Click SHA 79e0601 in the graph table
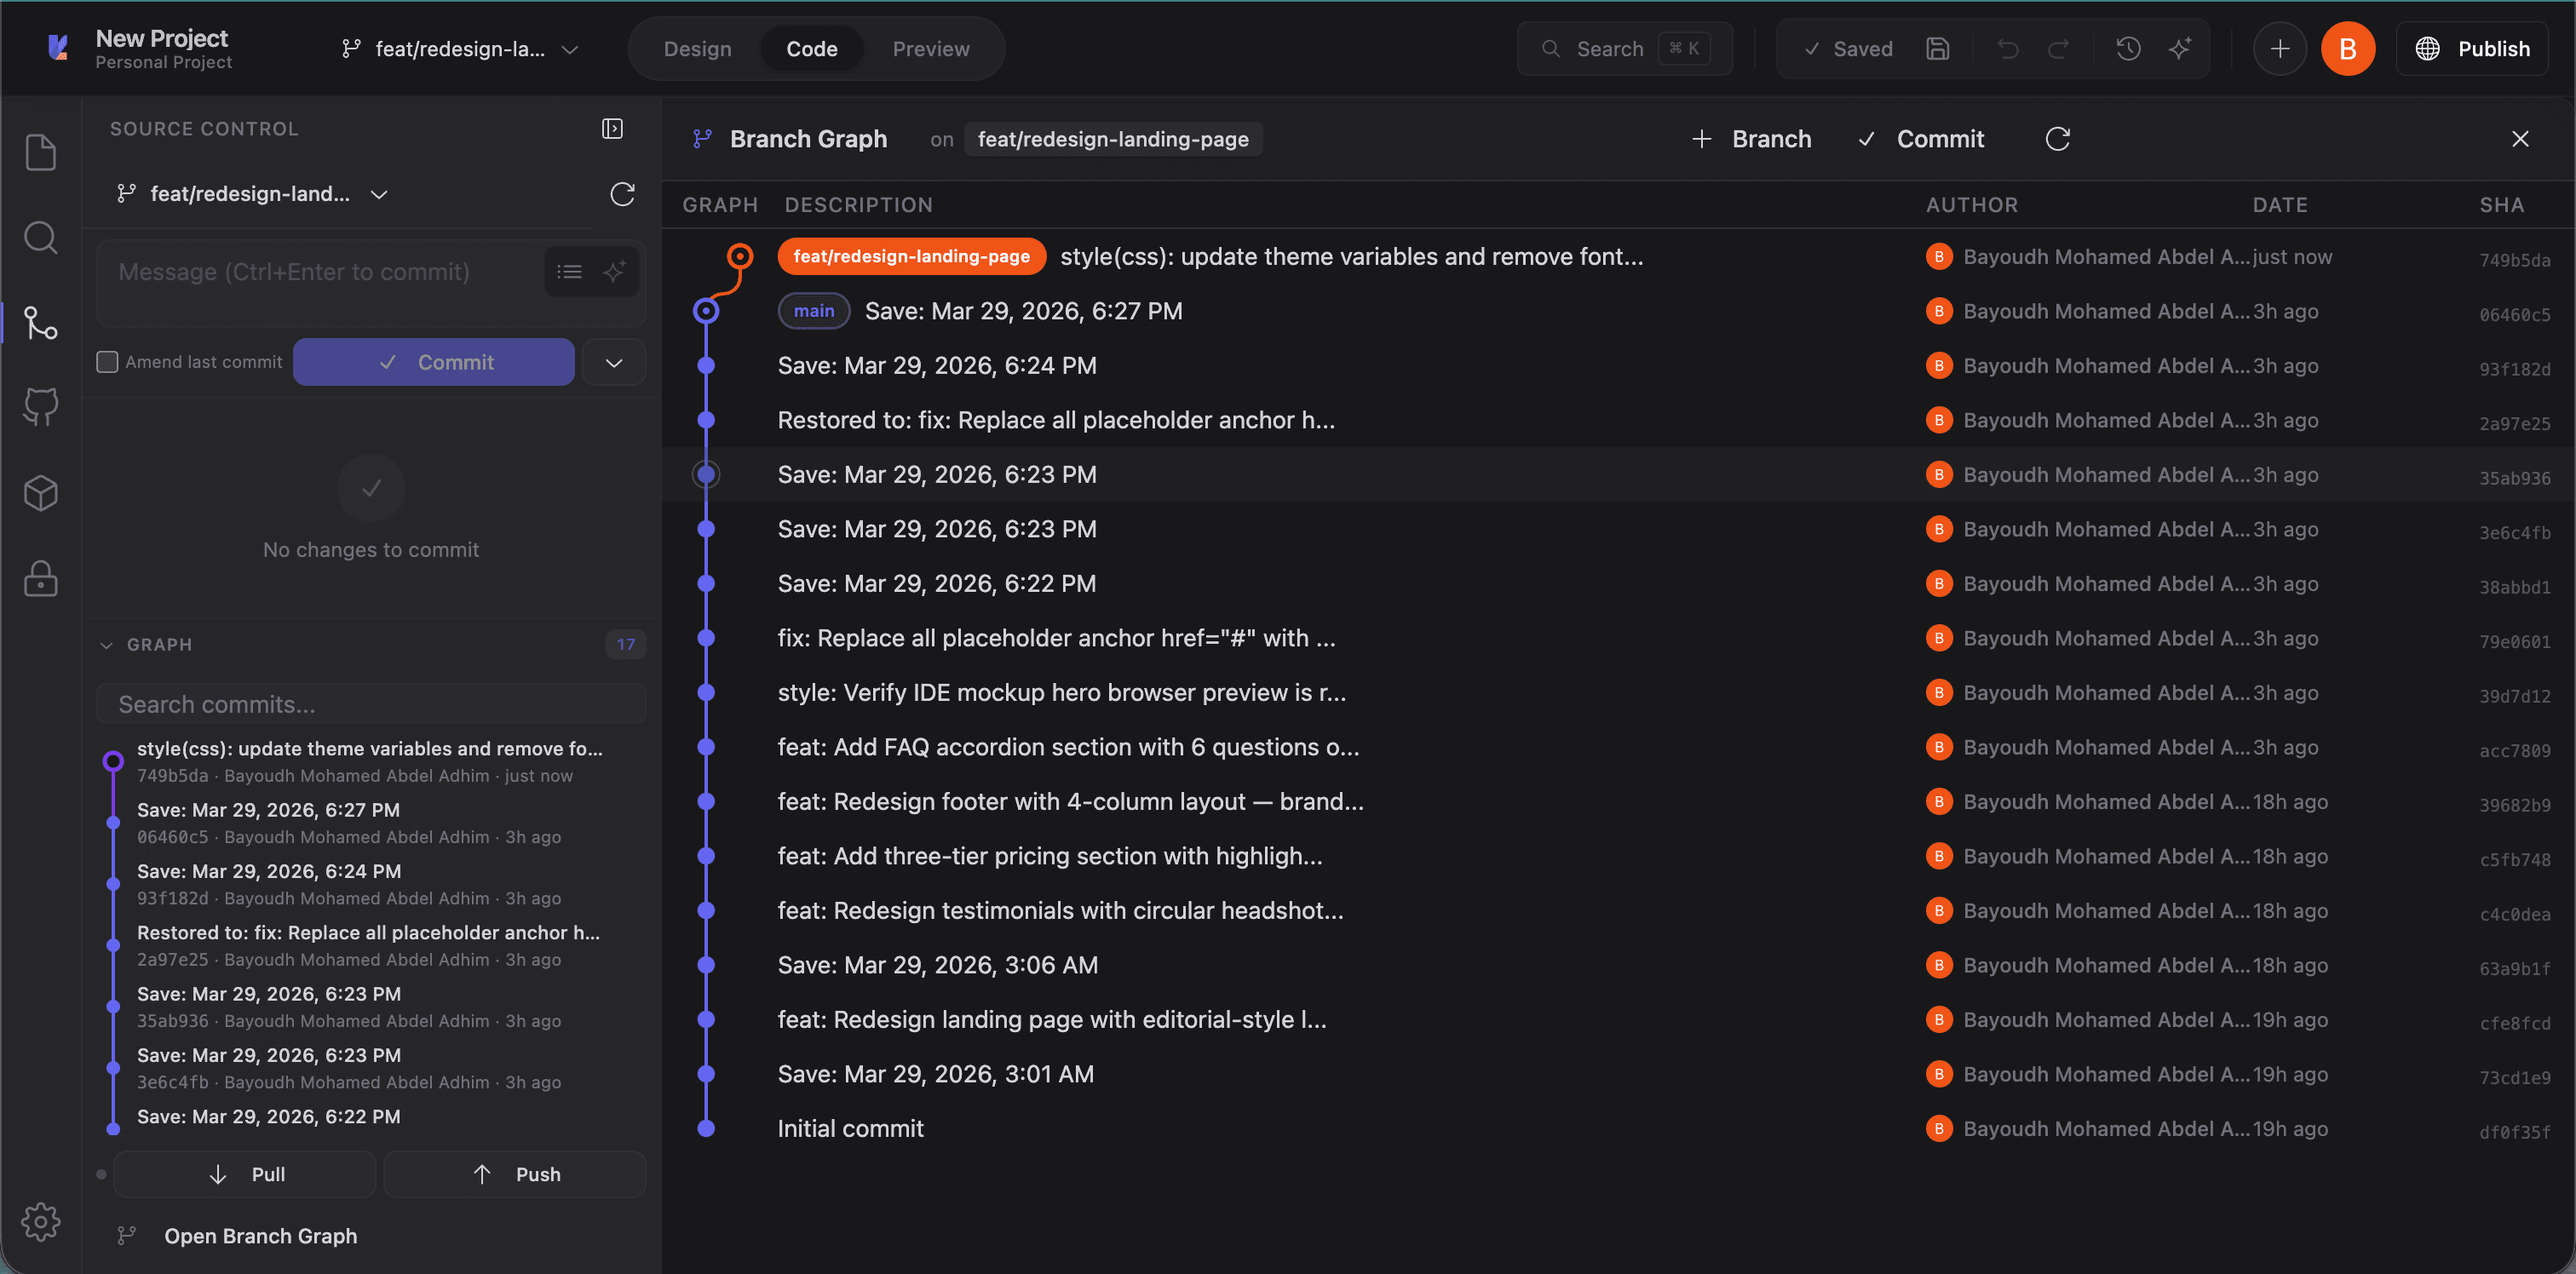 [x=2514, y=641]
